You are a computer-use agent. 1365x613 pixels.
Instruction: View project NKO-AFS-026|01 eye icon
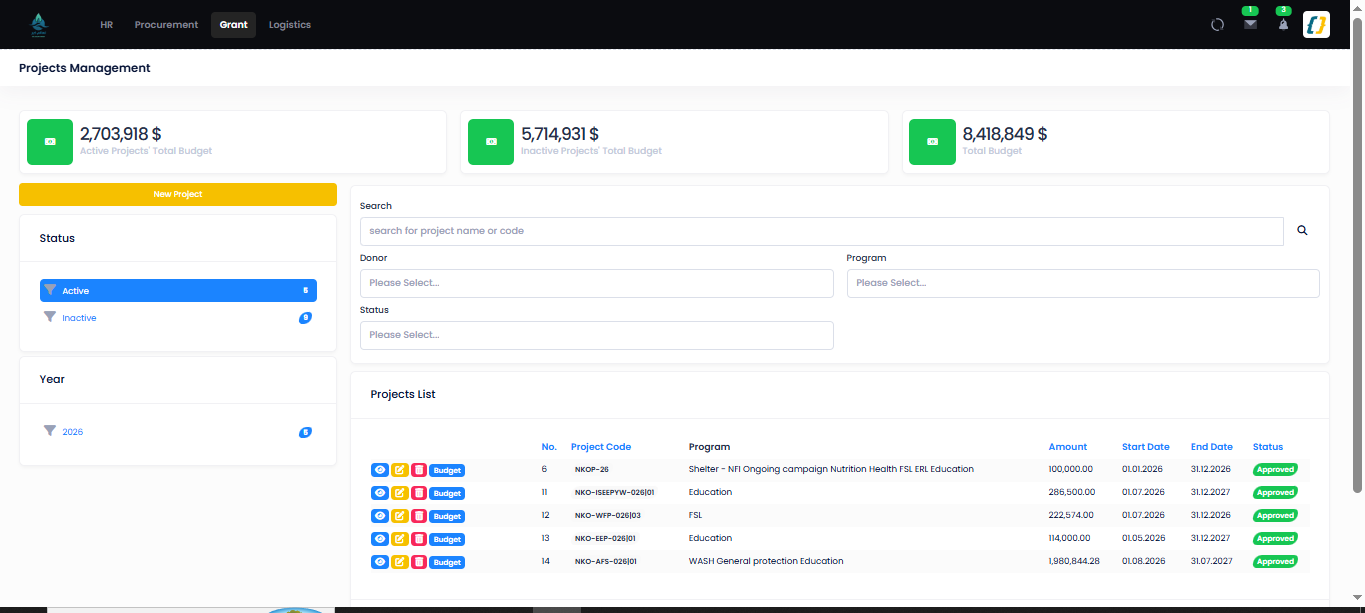point(380,562)
